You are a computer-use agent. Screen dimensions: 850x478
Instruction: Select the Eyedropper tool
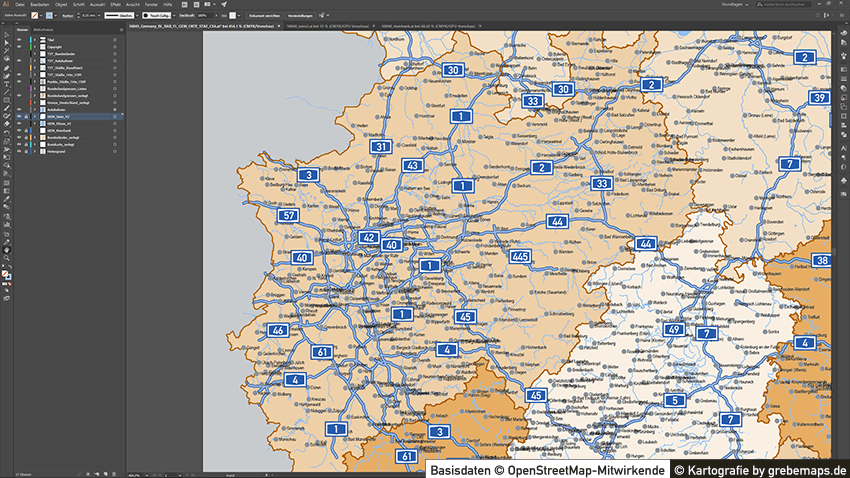click(x=6, y=199)
